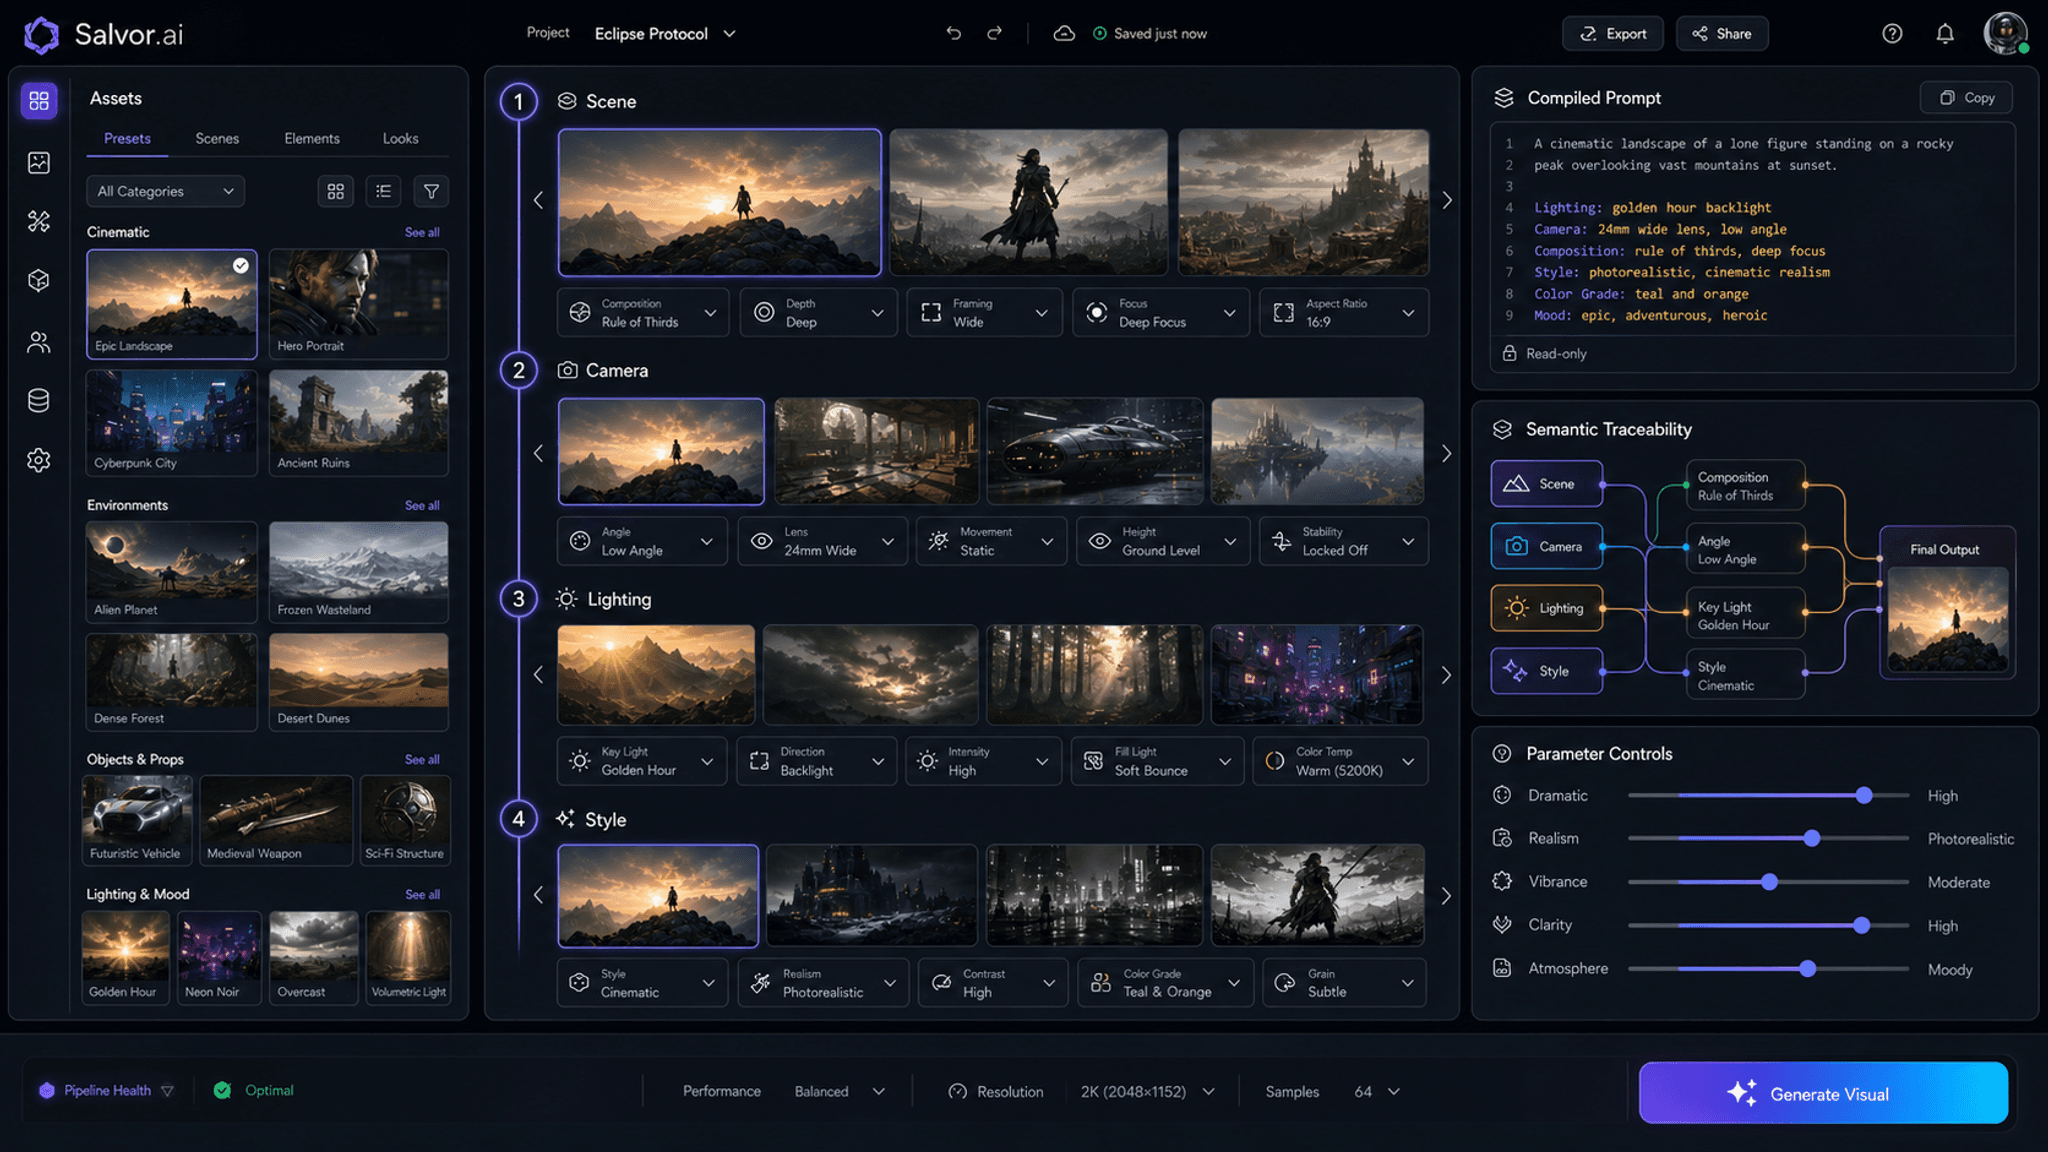The height and width of the screenshot is (1152, 2048).
Task: Open the notifications bell
Action: tap(1945, 33)
